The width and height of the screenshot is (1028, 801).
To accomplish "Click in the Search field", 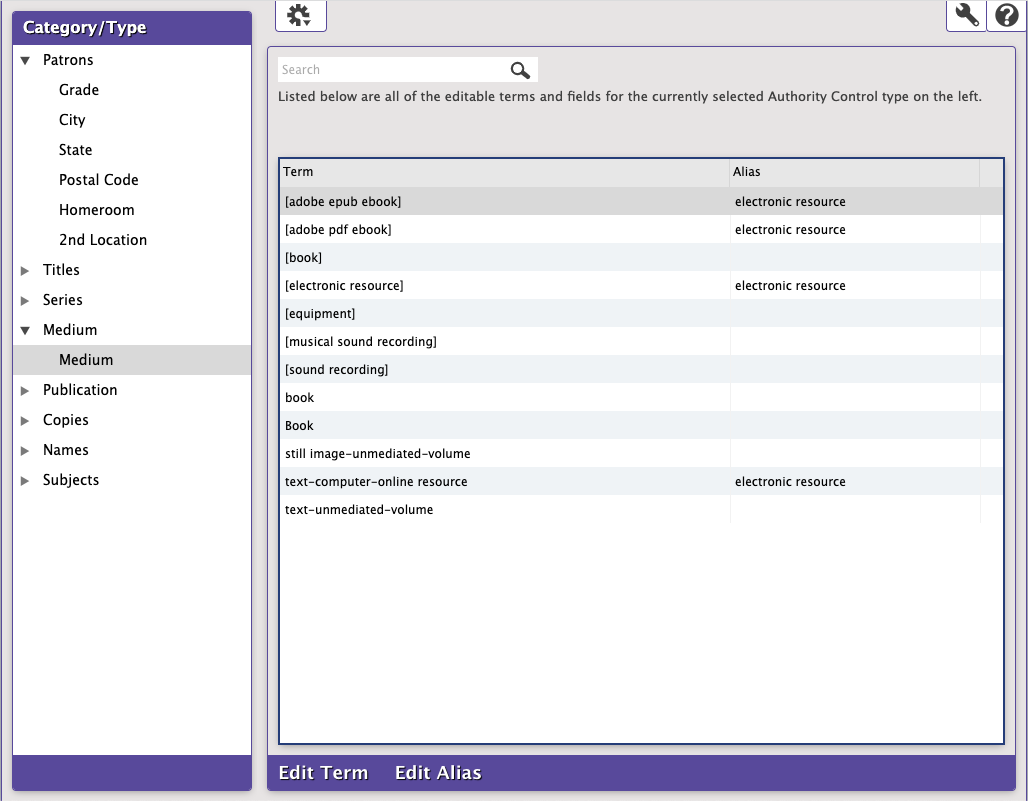I will [x=390, y=70].
